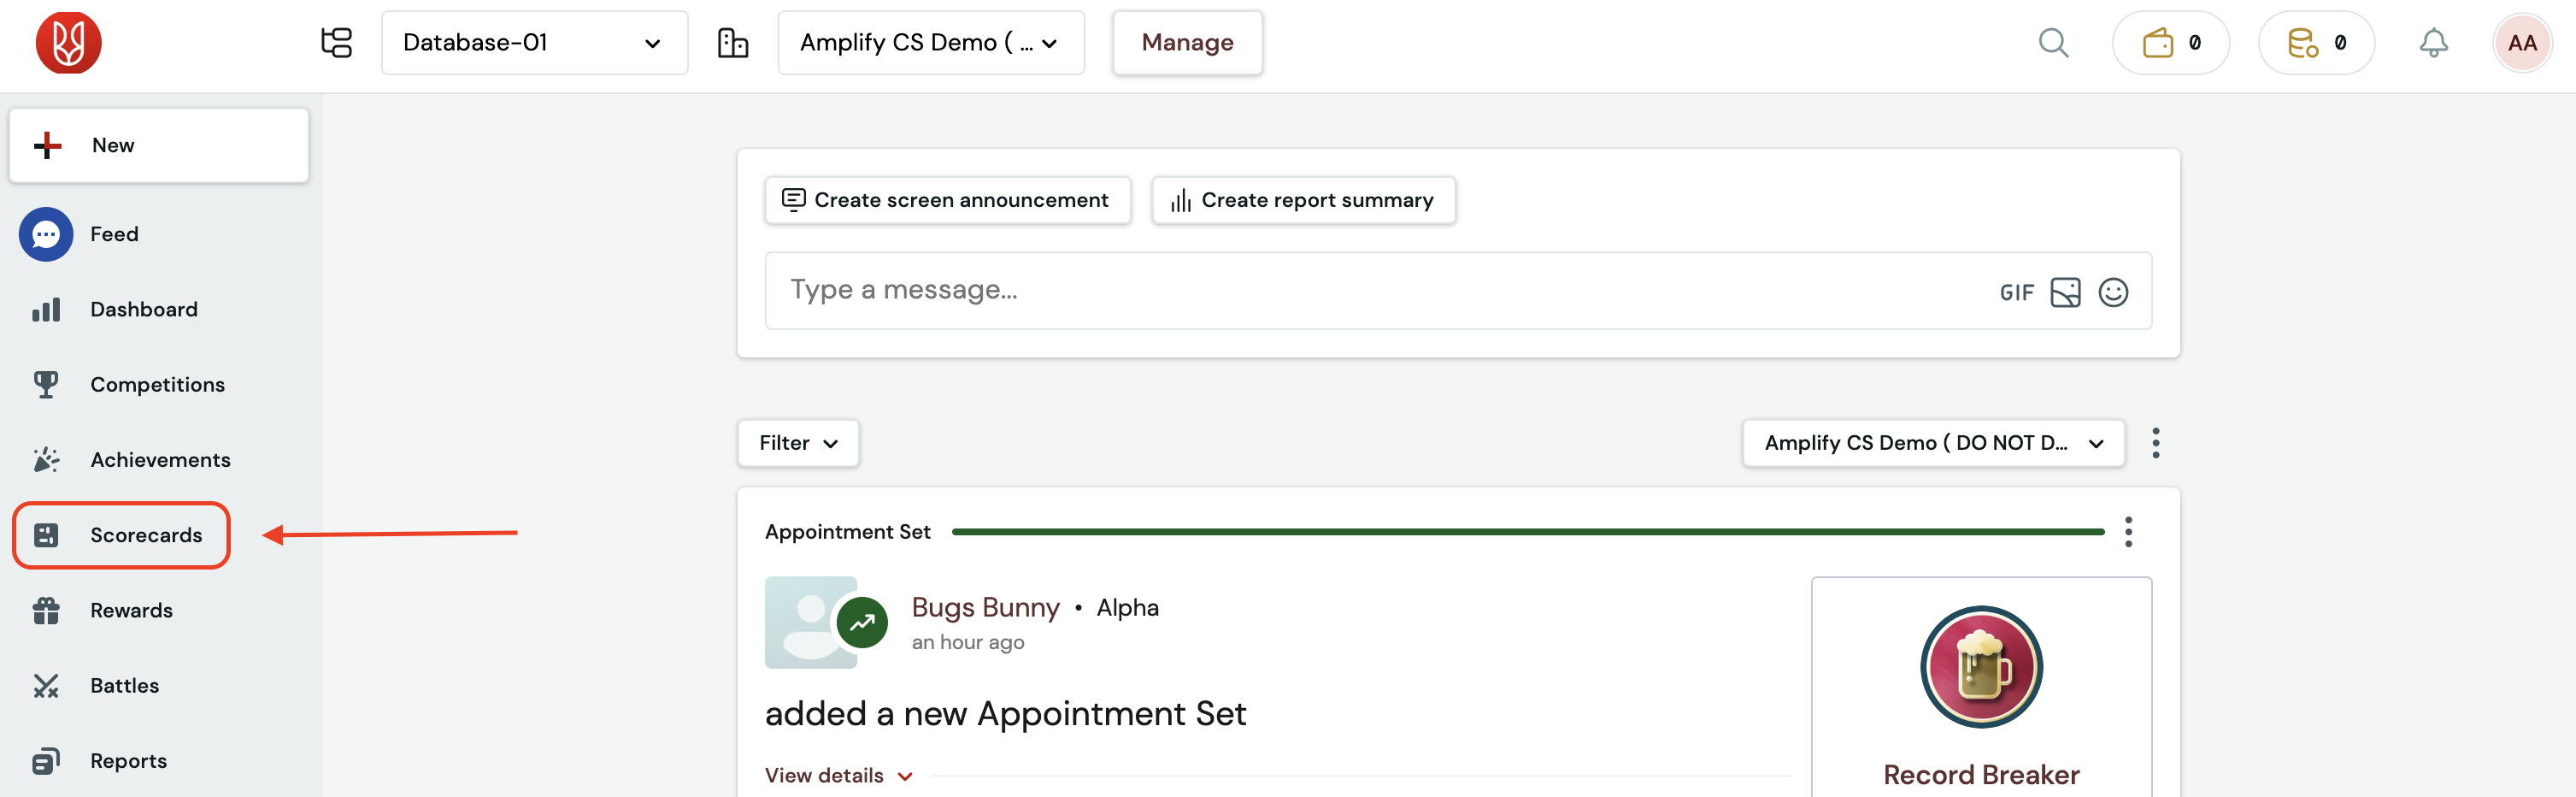Click the Type a message field

[x=1380, y=290]
